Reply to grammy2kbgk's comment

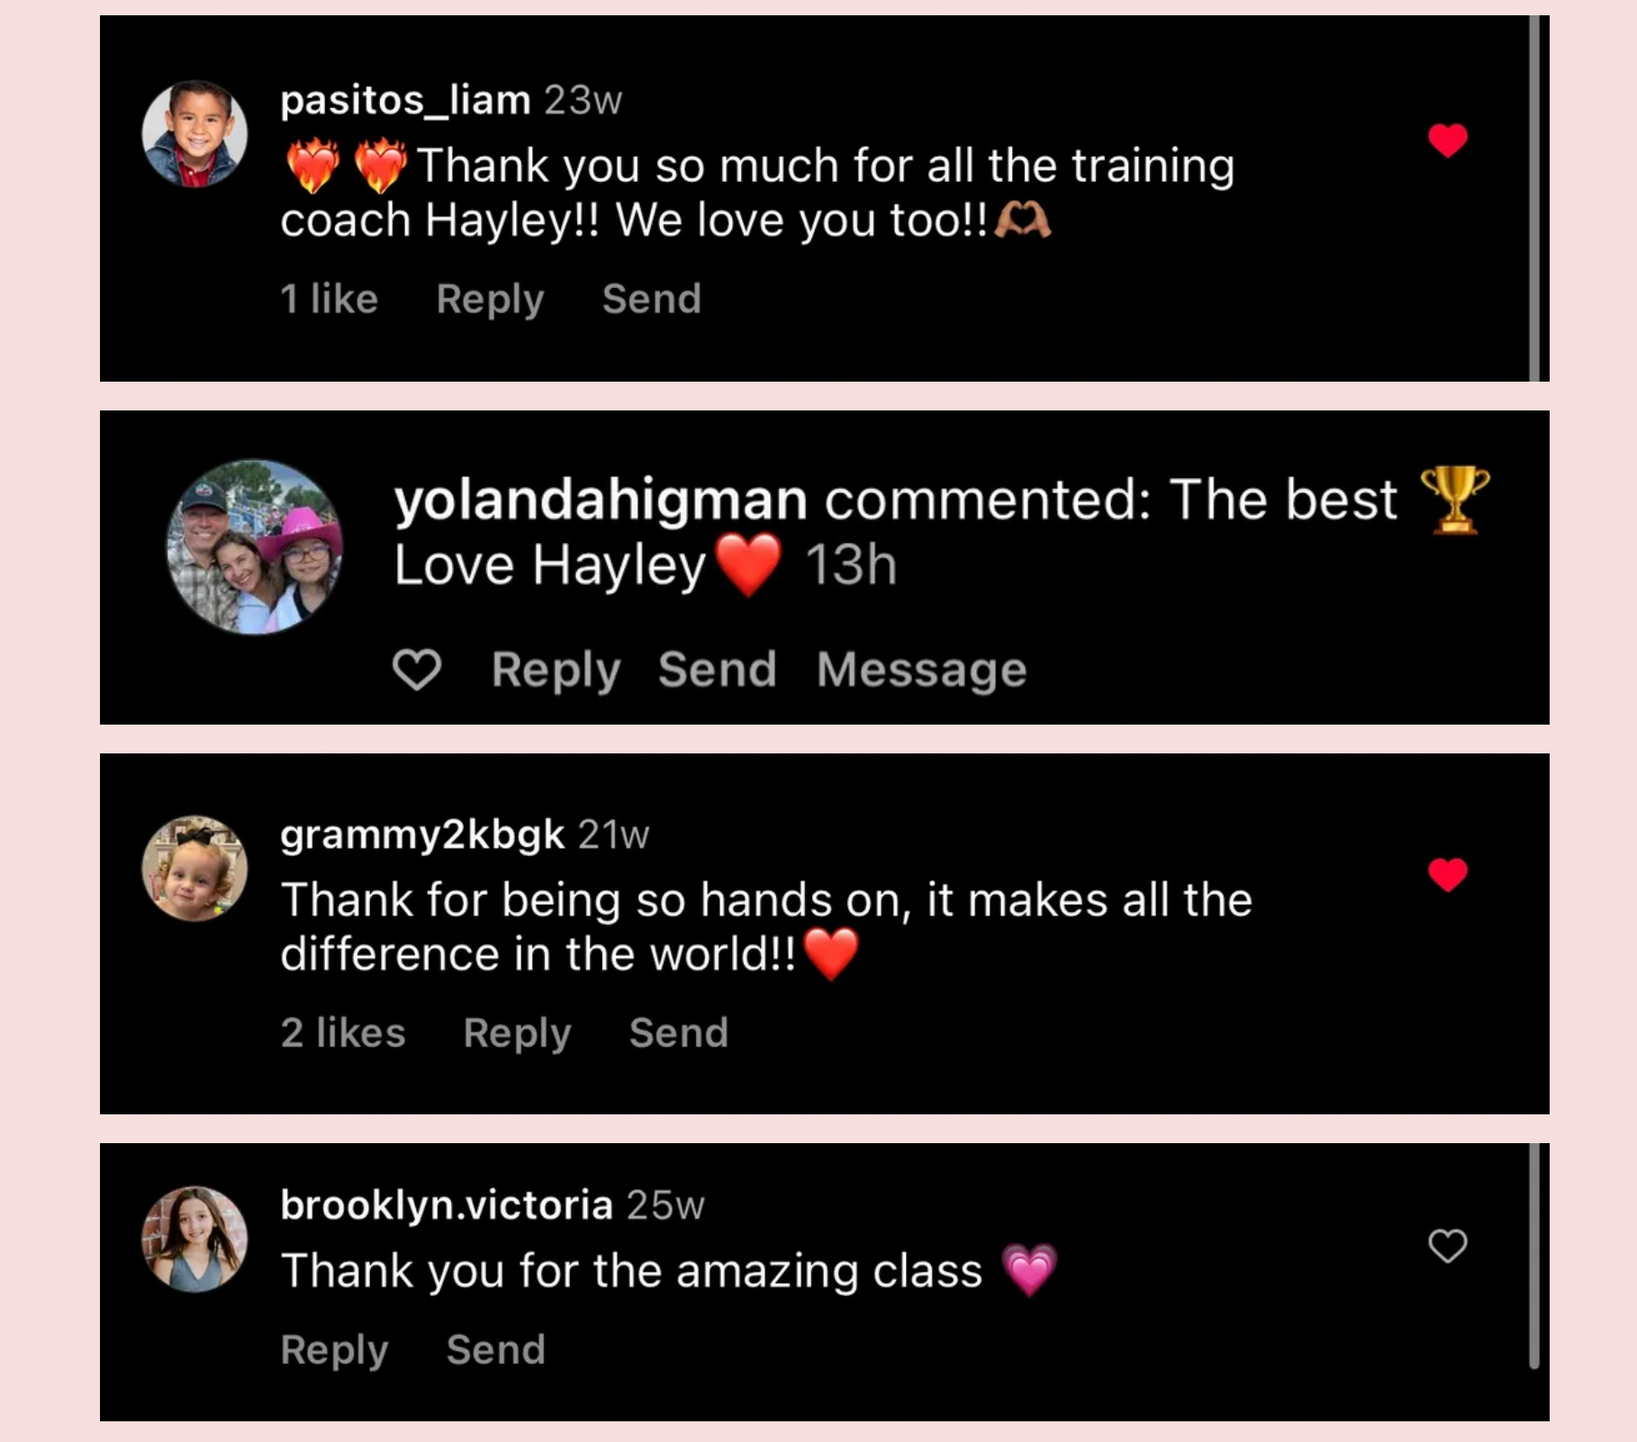tap(517, 1033)
